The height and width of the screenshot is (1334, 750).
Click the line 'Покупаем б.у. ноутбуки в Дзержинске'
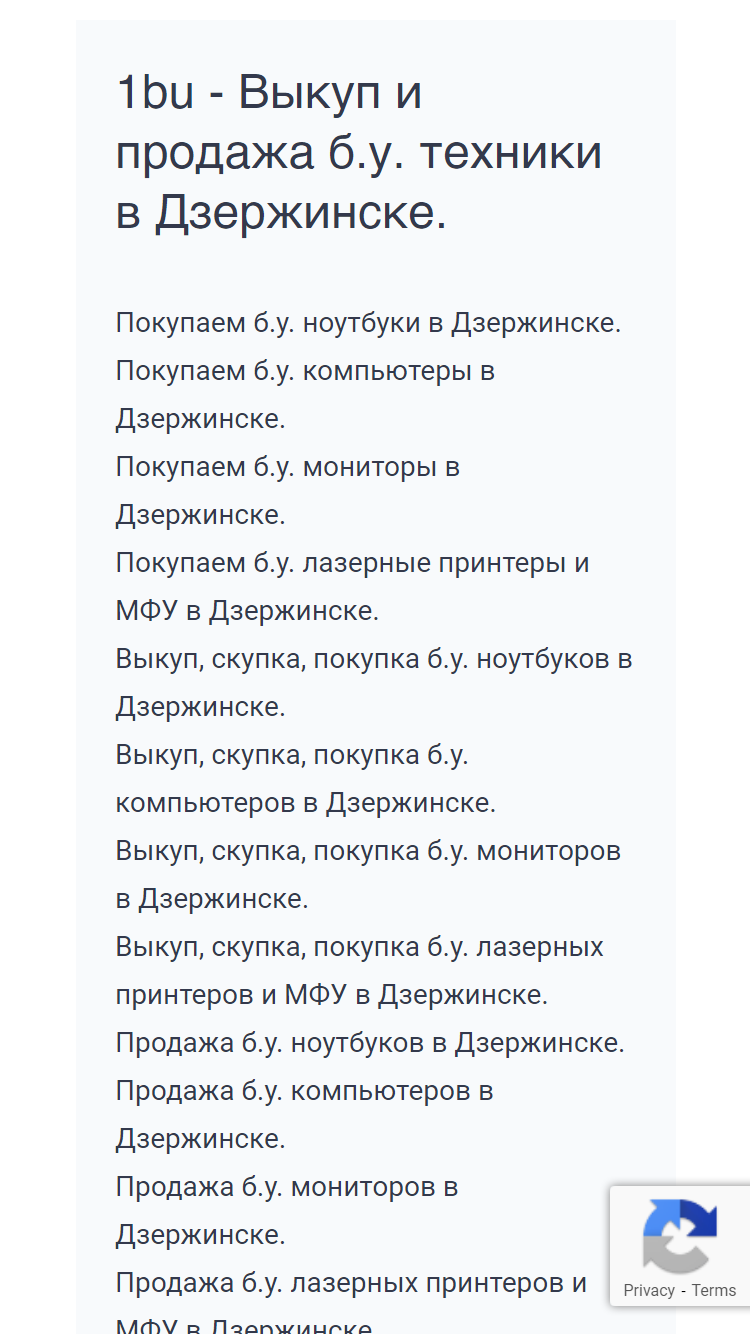pos(369,324)
